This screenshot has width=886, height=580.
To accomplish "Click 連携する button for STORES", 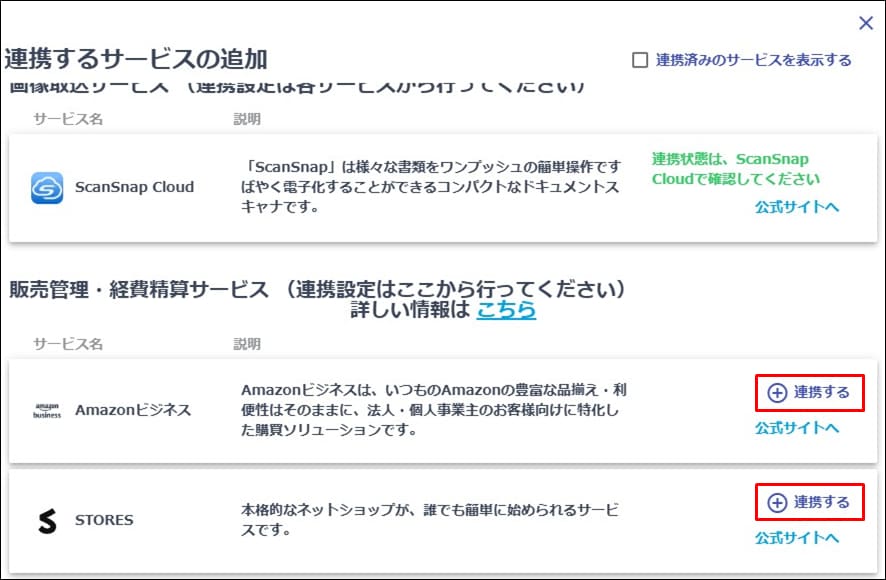I will (x=809, y=502).
